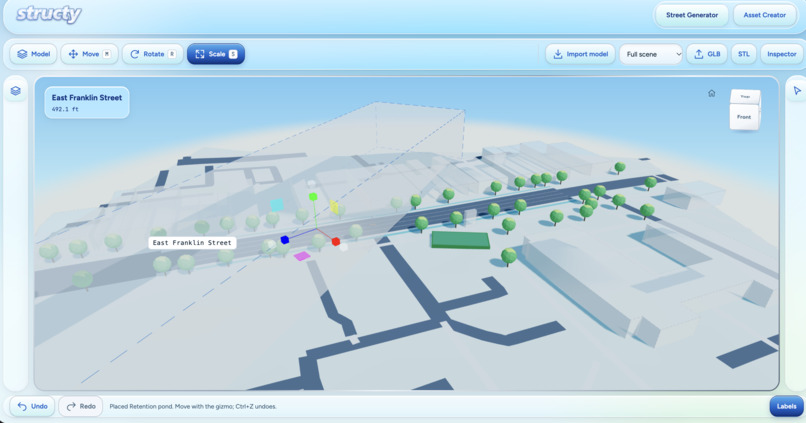This screenshot has width=806, height=423.
Task: Toggle the Labels button
Action: [786, 406]
